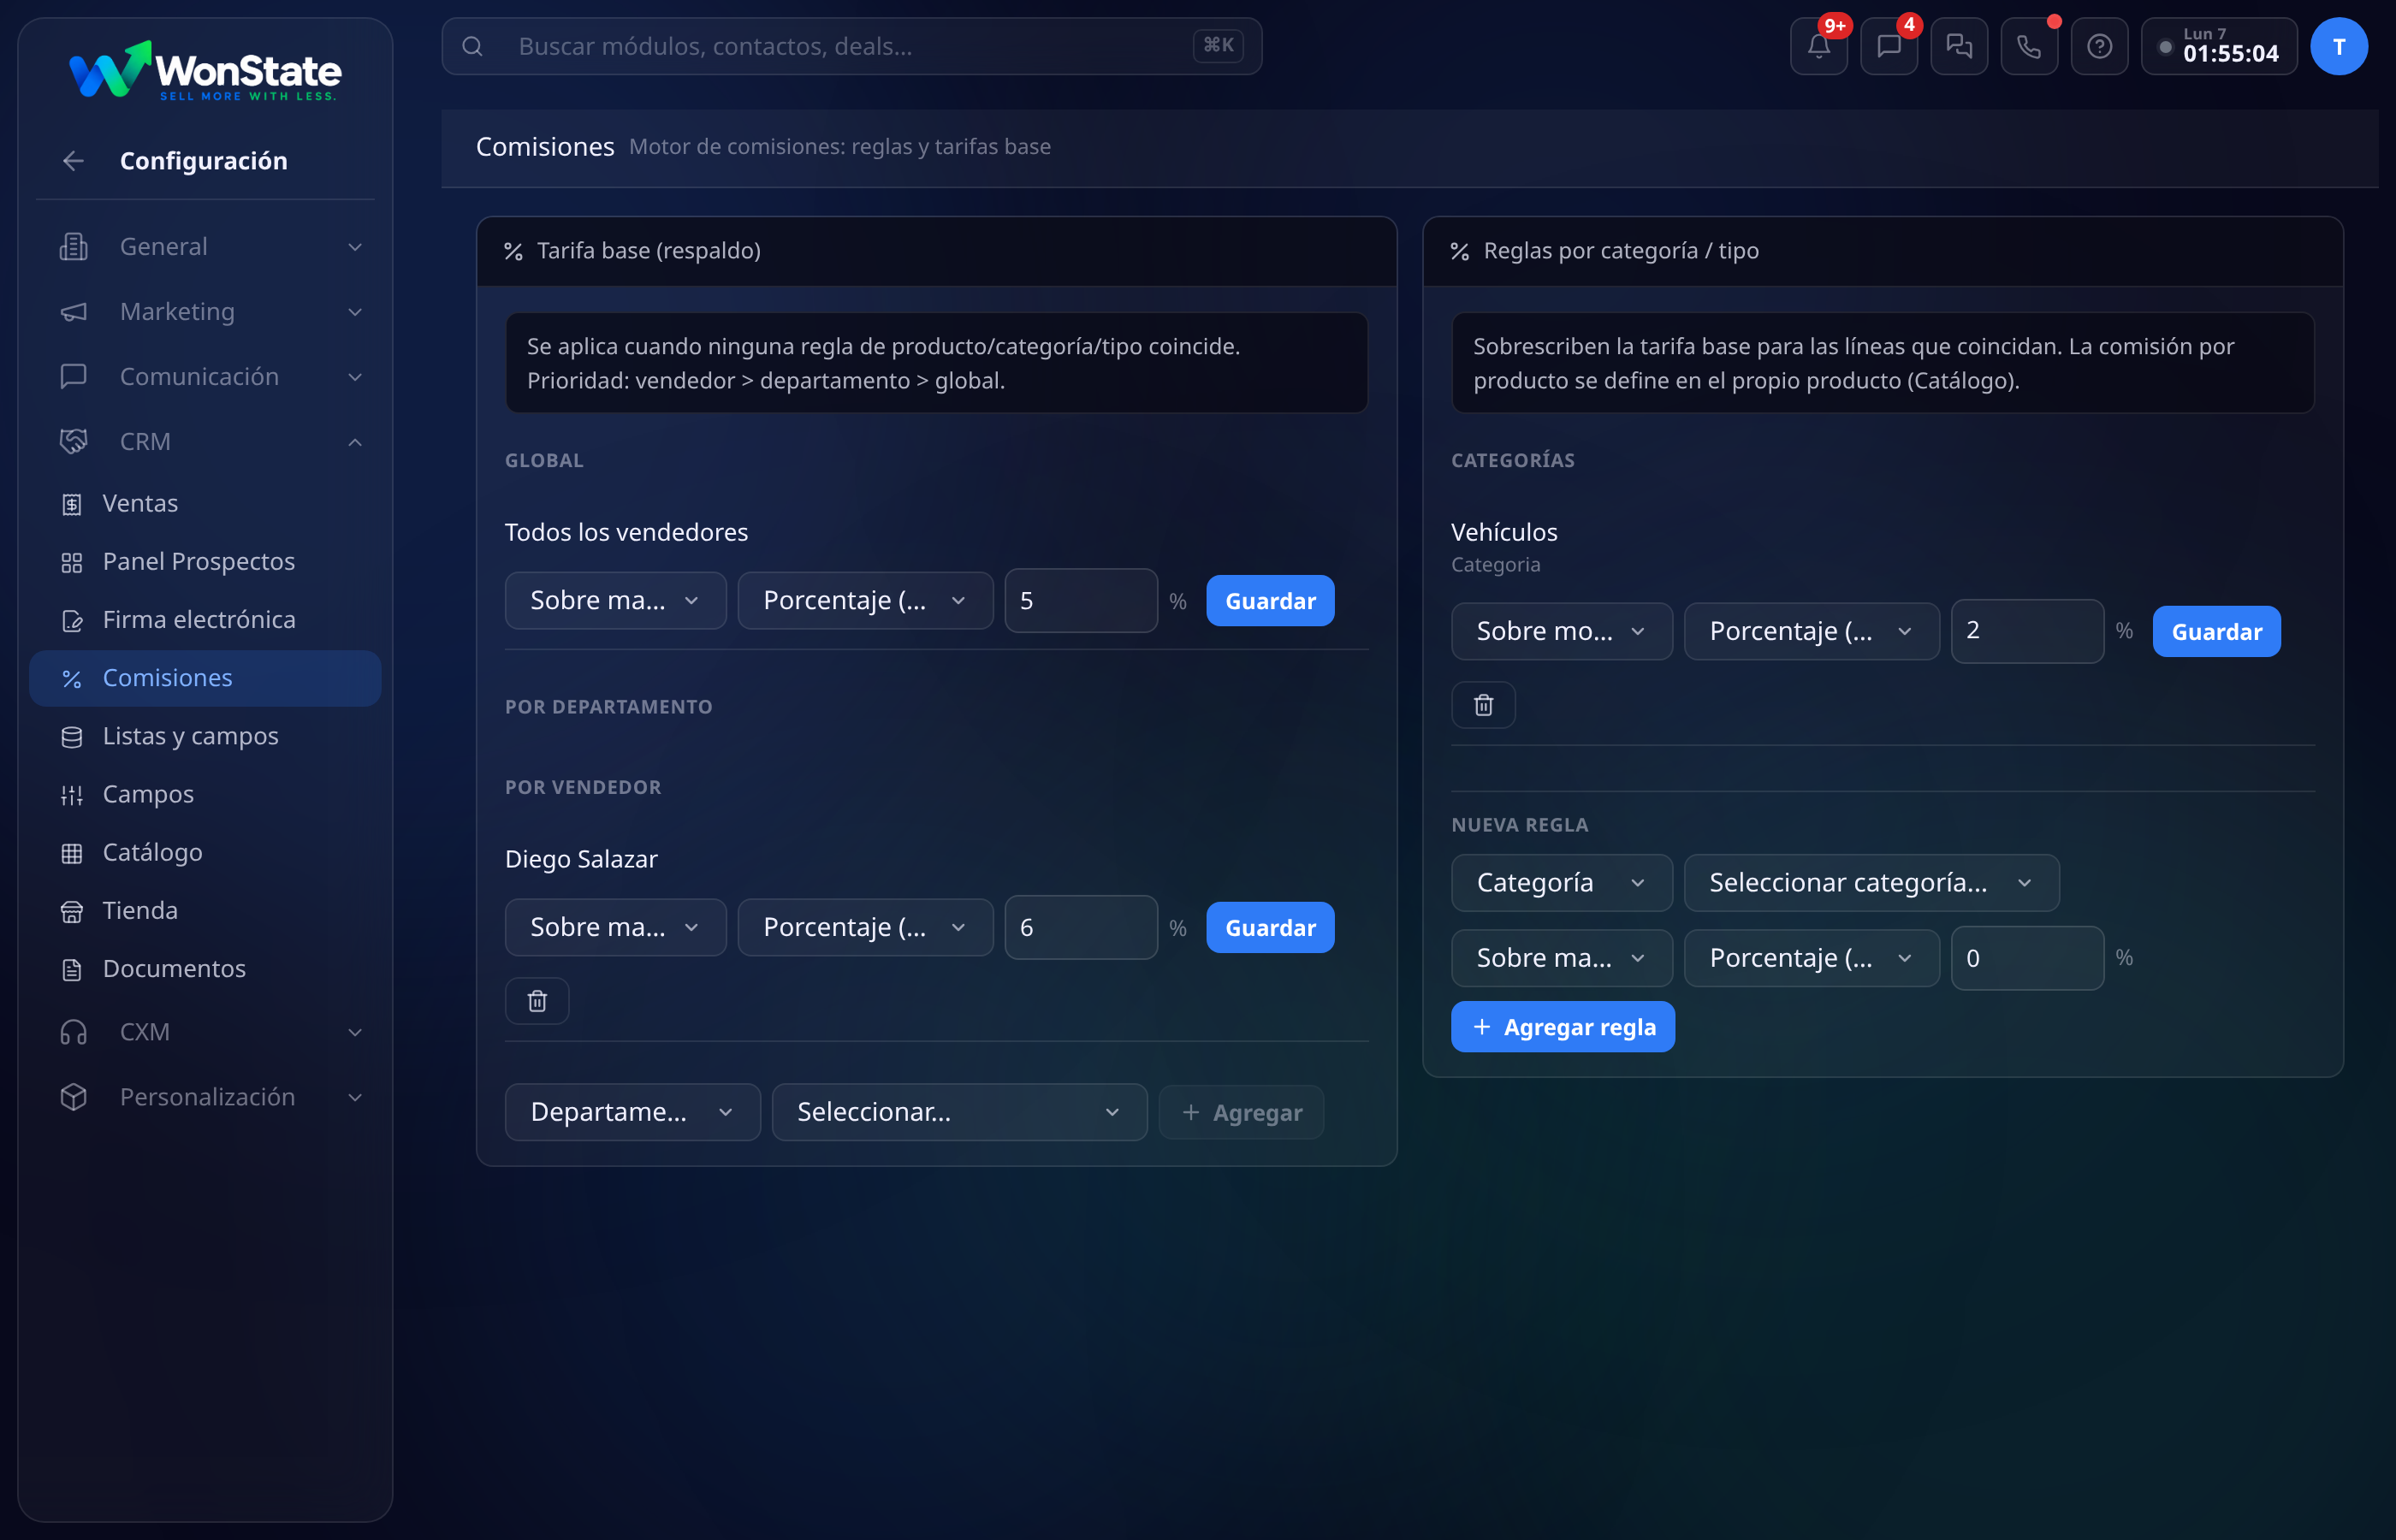Image resolution: width=2396 pixels, height=1540 pixels.
Task: Open the Vehículos 'Sobre mo...' dropdown
Action: 1561,631
